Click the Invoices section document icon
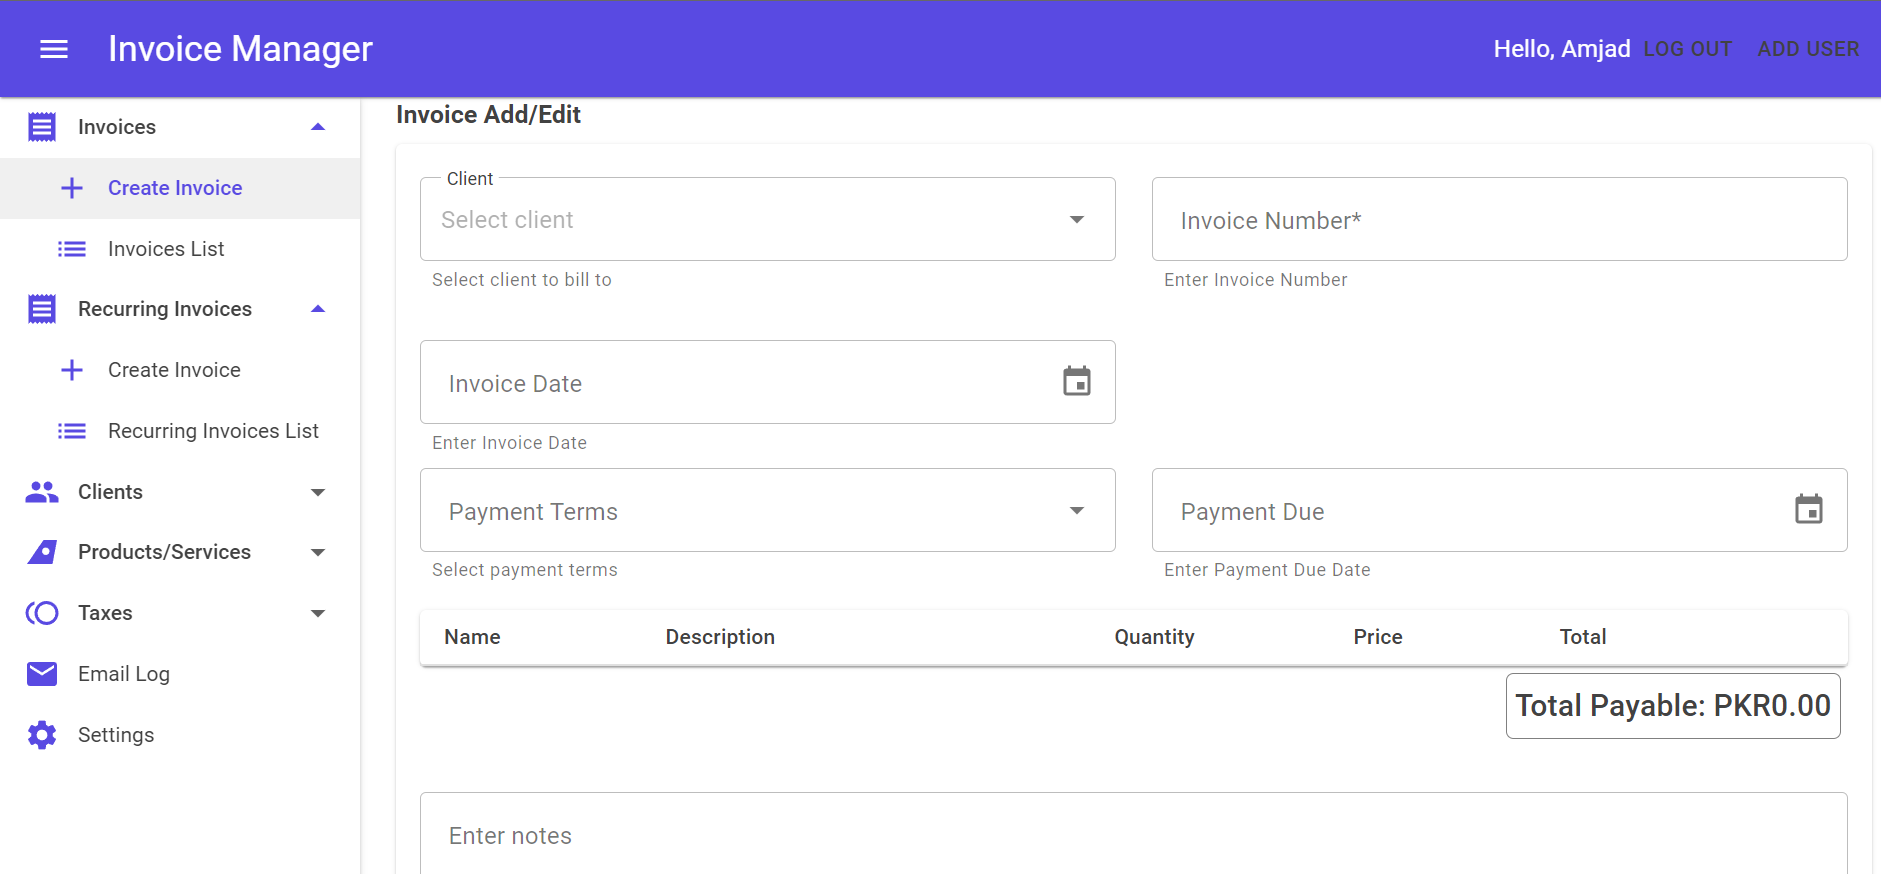The width and height of the screenshot is (1881, 874). tap(42, 127)
